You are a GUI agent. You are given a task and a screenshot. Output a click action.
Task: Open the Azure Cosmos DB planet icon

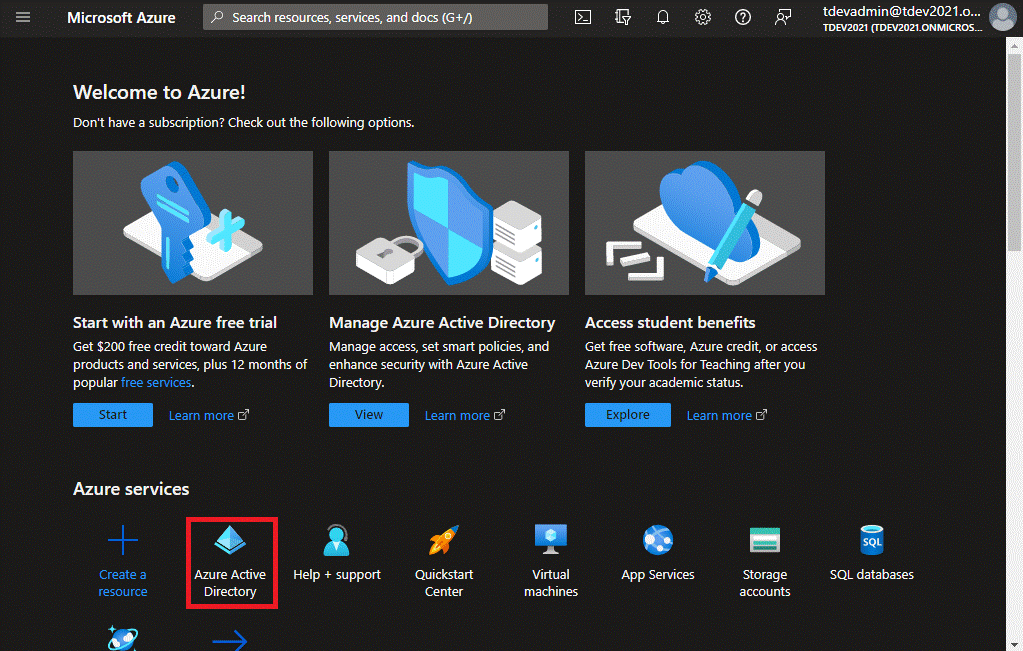click(x=123, y=638)
